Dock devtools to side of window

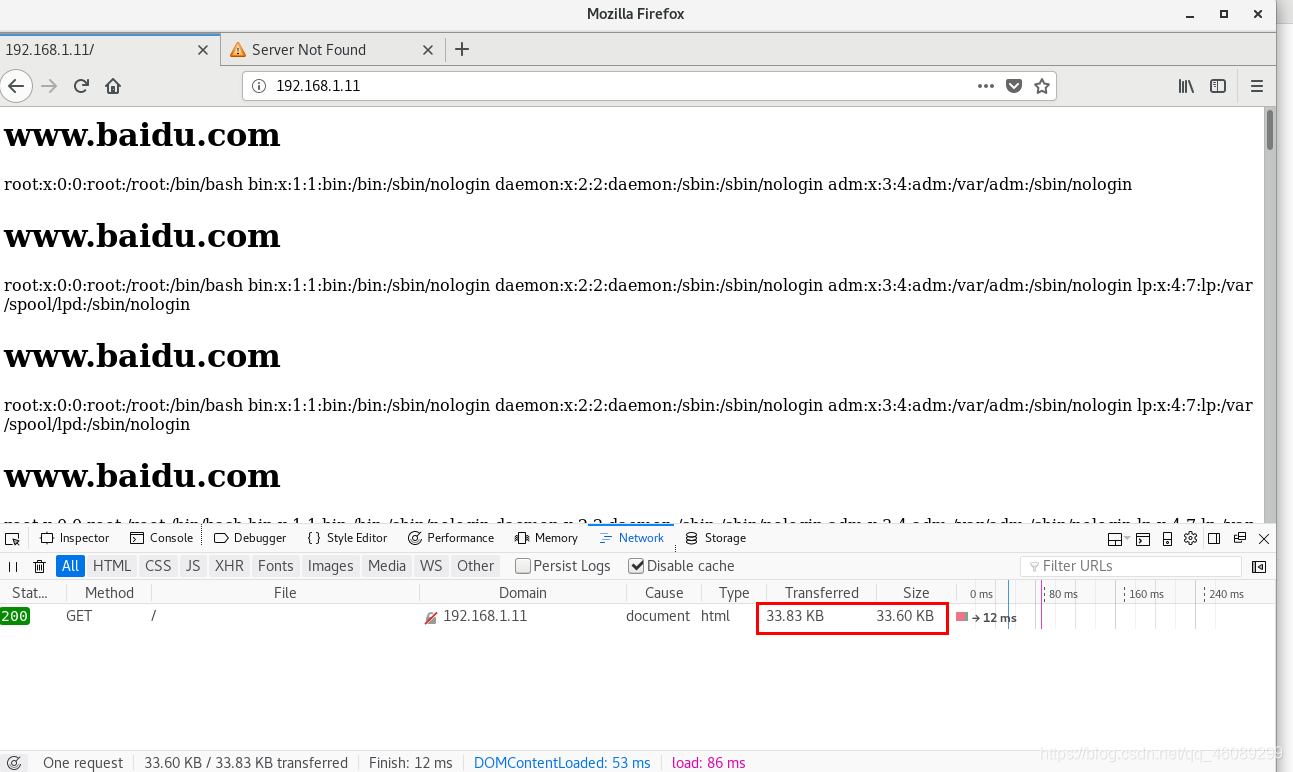tap(1214, 539)
